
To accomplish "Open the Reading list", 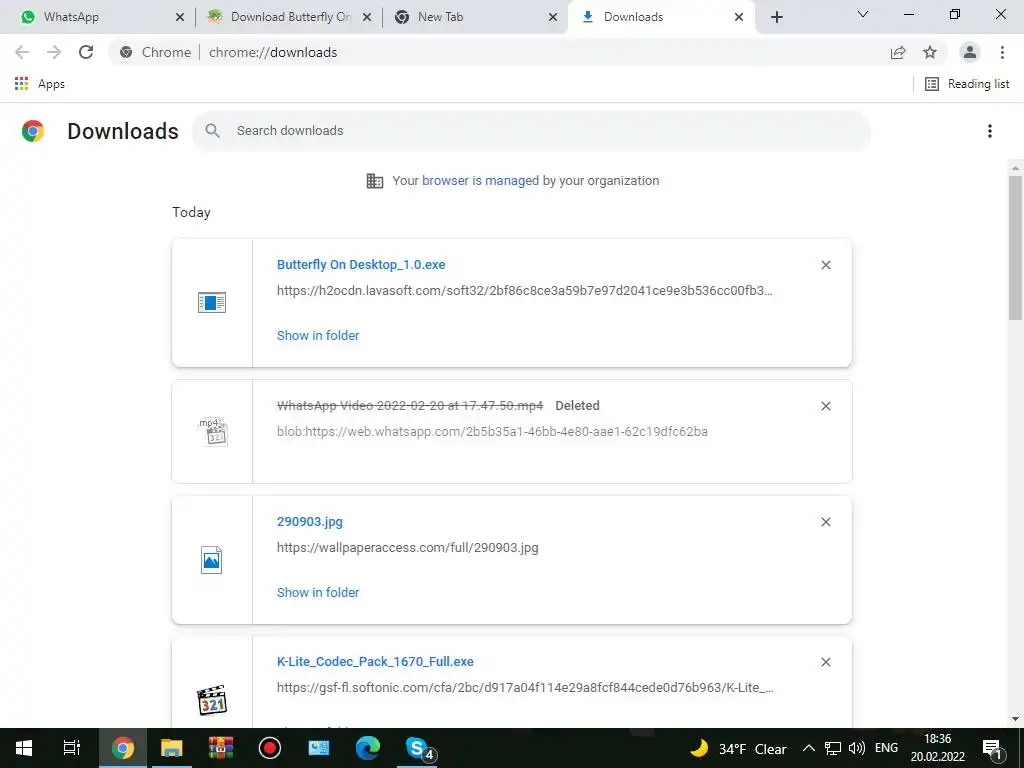I will tap(967, 84).
